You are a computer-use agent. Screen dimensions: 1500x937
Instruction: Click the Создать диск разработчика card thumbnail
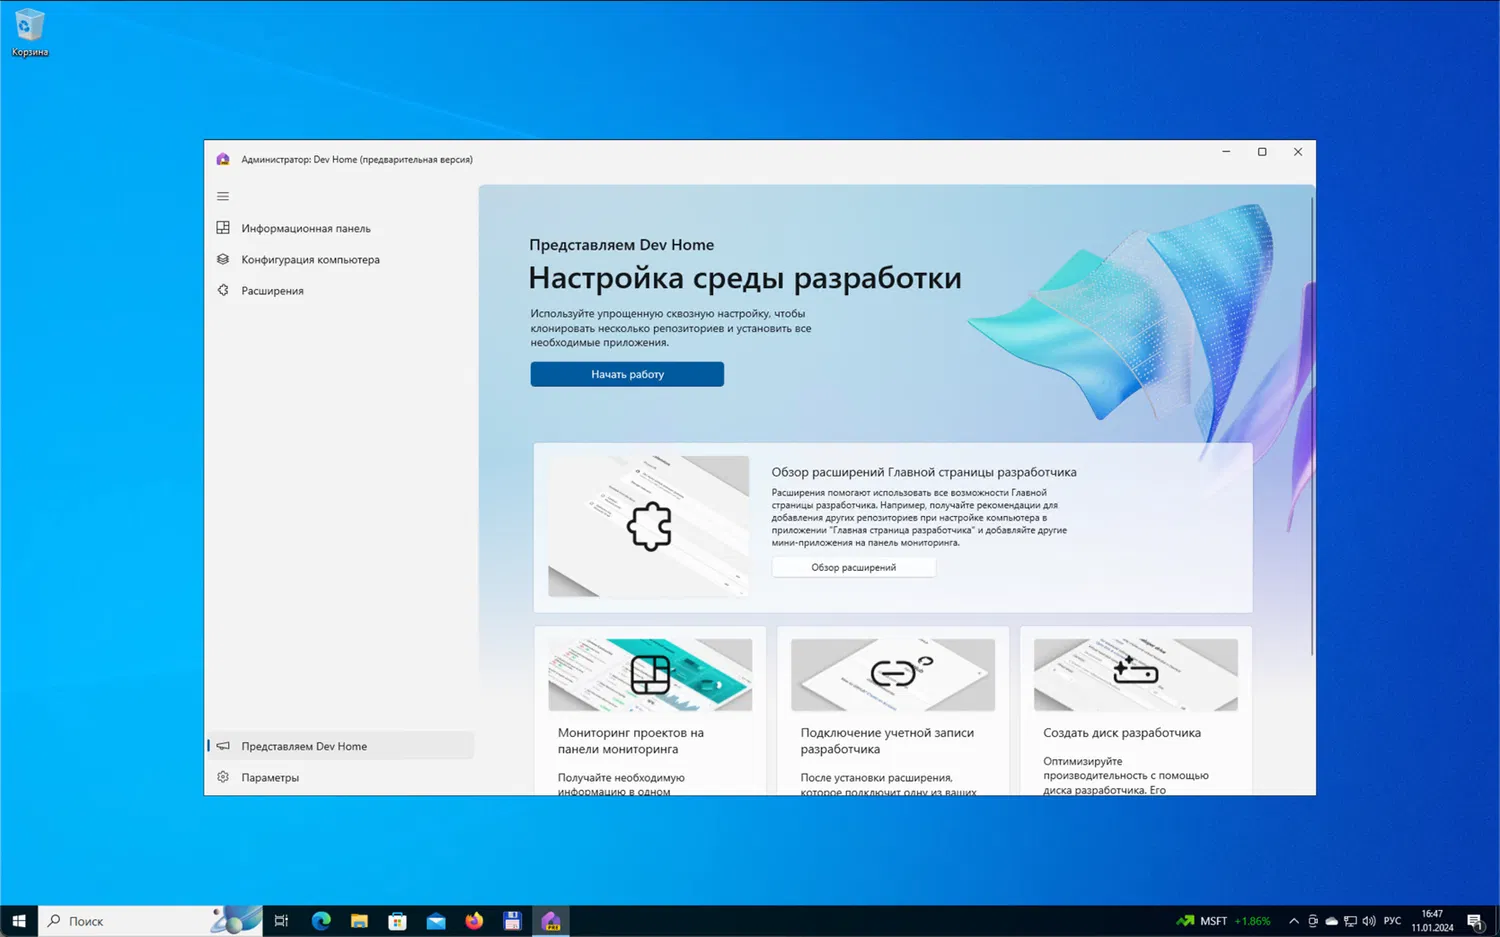1136,675
